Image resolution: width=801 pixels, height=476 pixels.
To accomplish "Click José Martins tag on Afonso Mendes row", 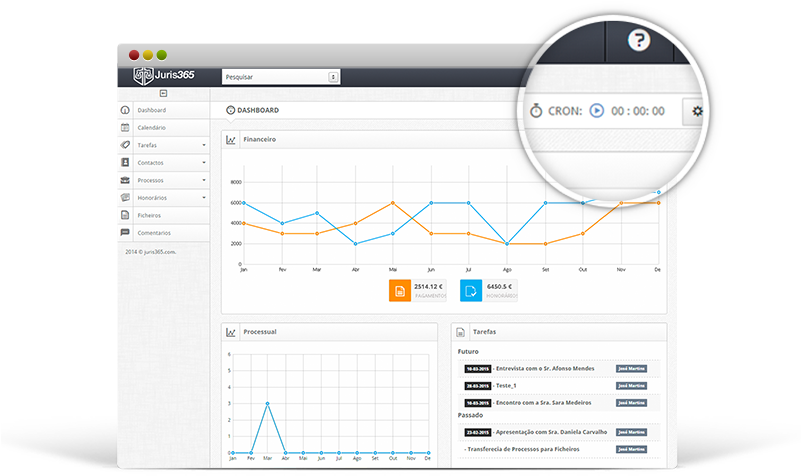I will click(x=631, y=368).
